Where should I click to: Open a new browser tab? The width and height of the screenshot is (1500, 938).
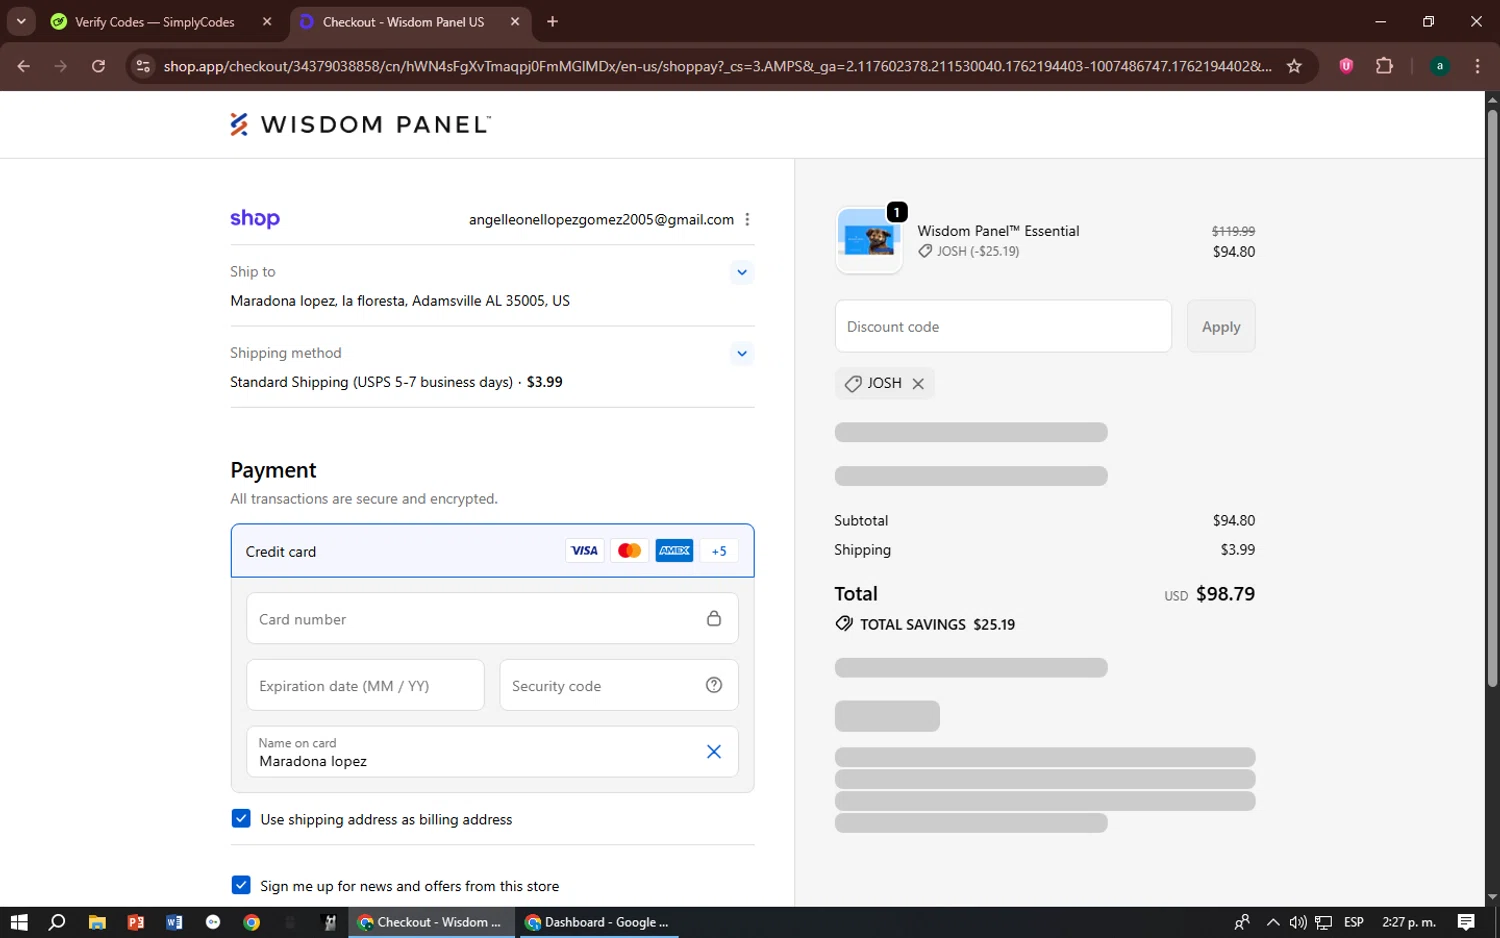click(552, 22)
